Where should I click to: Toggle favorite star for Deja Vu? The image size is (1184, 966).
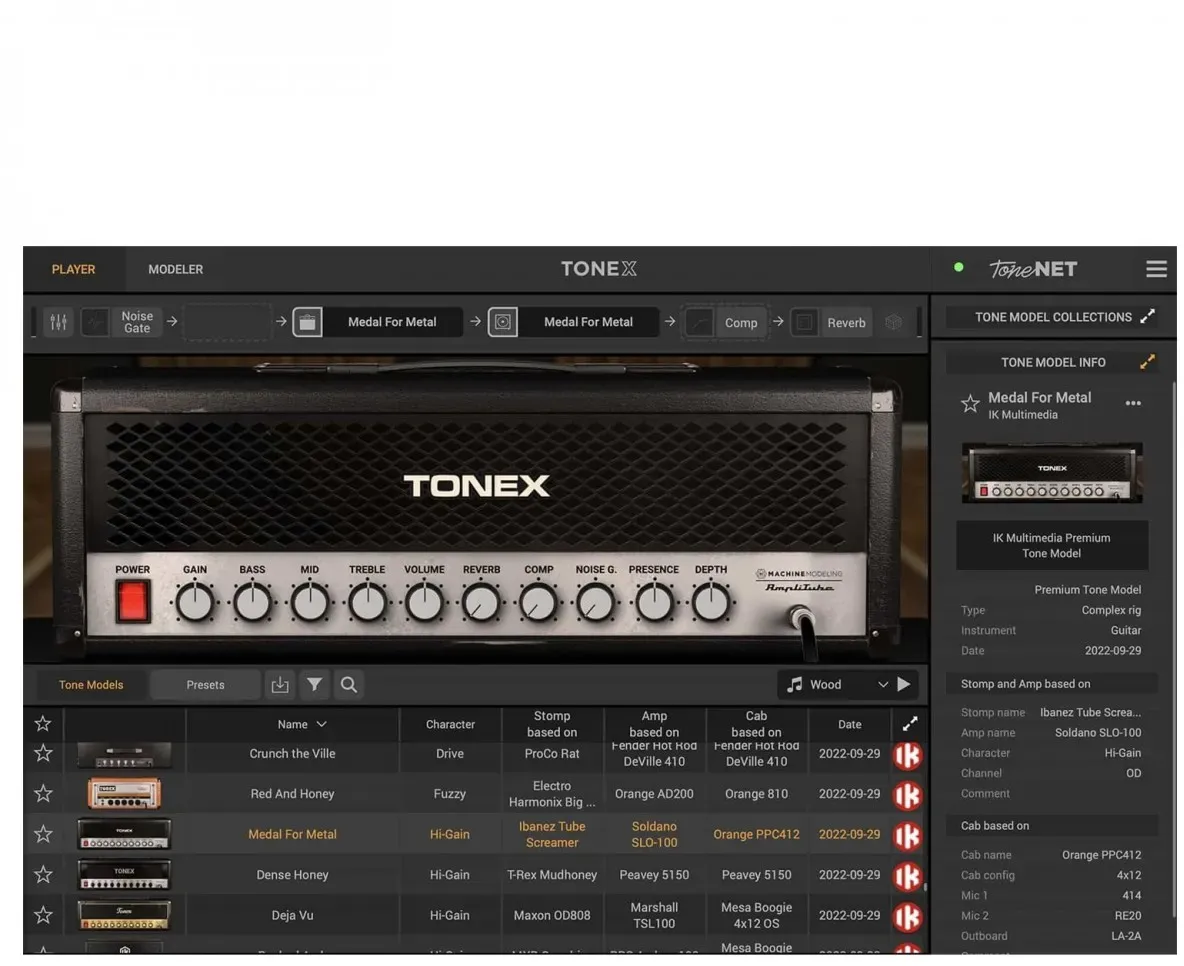43,915
